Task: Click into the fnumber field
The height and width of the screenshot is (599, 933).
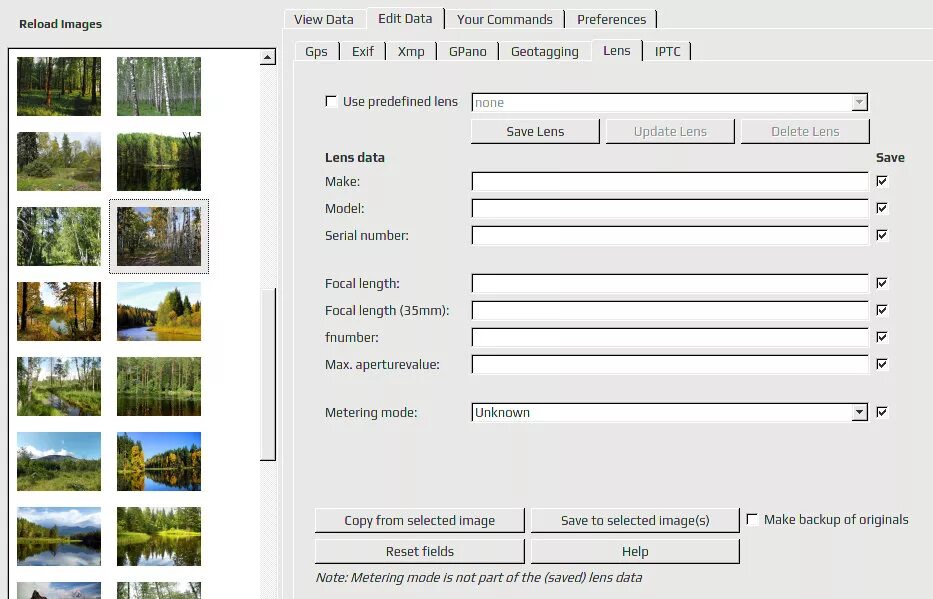Action: (669, 337)
